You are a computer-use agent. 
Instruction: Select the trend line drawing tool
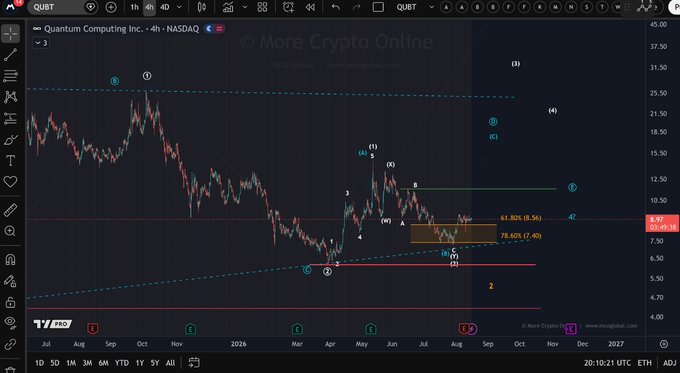(10, 55)
